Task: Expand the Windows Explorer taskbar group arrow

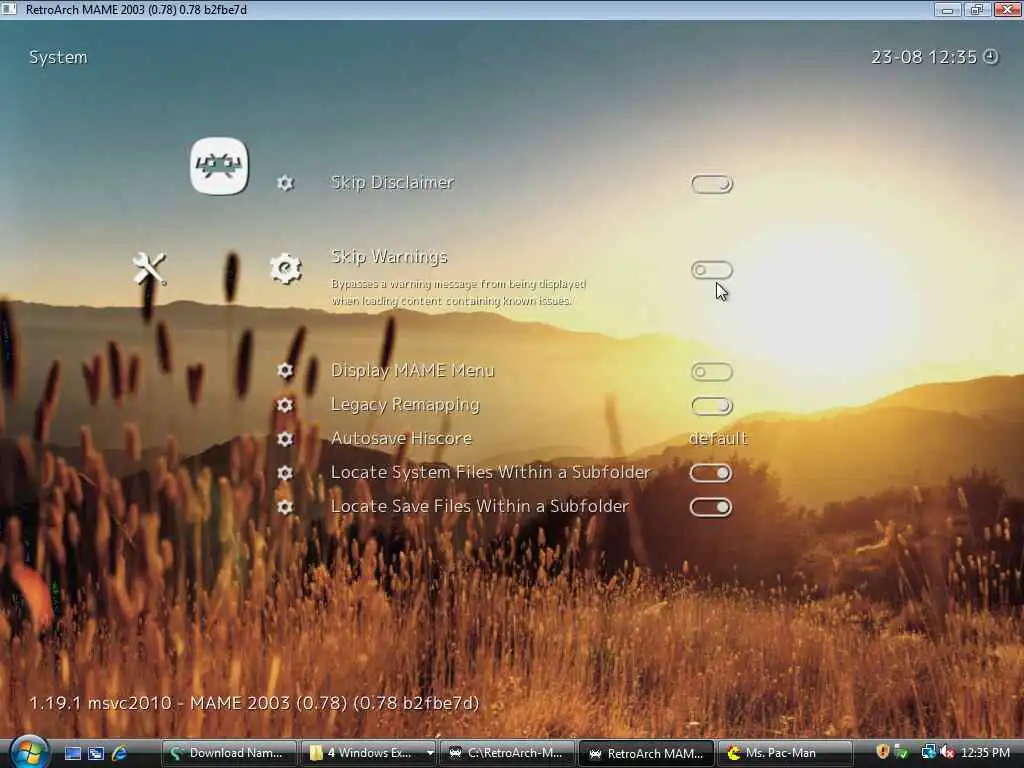Action: click(430, 753)
